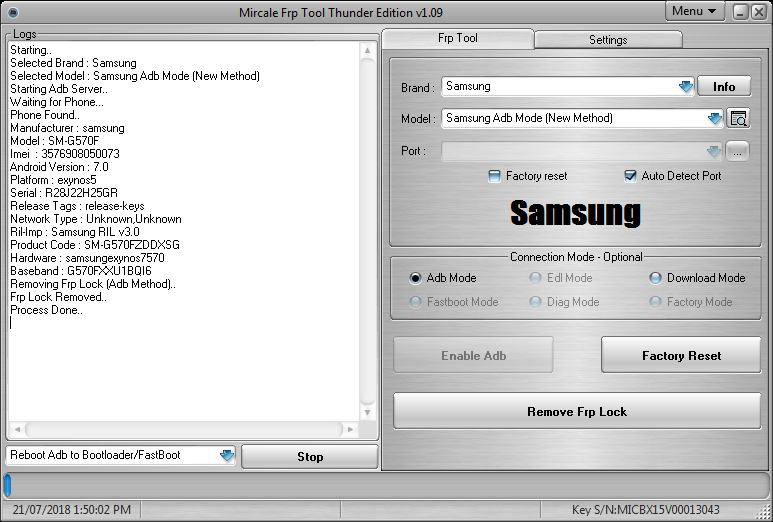Click log line 'Platform : exynos5'

pos(53,180)
